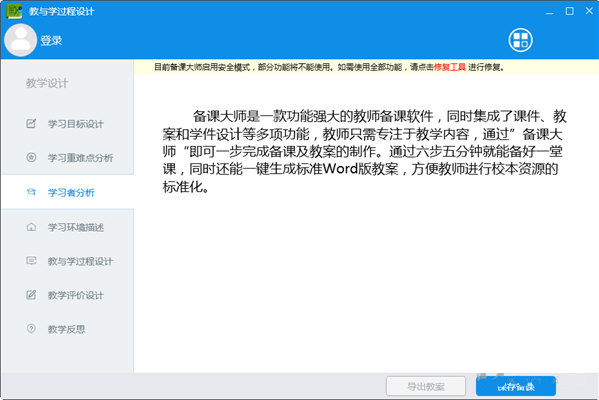Click the 导出教案 export button

pyautogui.click(x=426, y=387)
